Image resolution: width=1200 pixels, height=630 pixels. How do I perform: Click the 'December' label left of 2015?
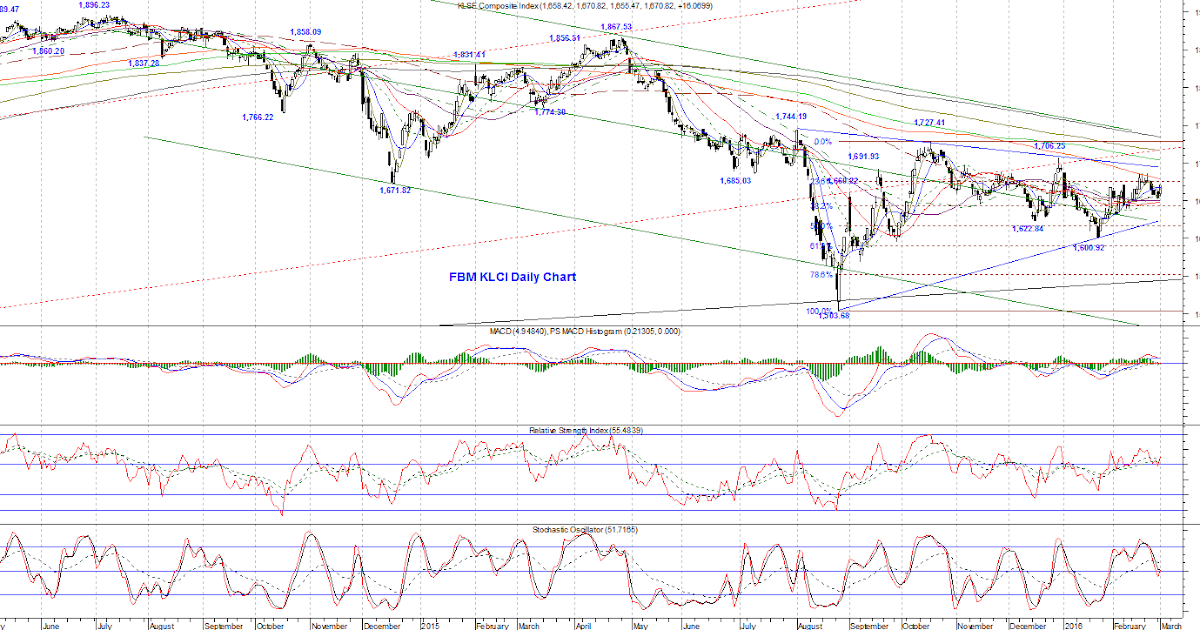(383, 626)
